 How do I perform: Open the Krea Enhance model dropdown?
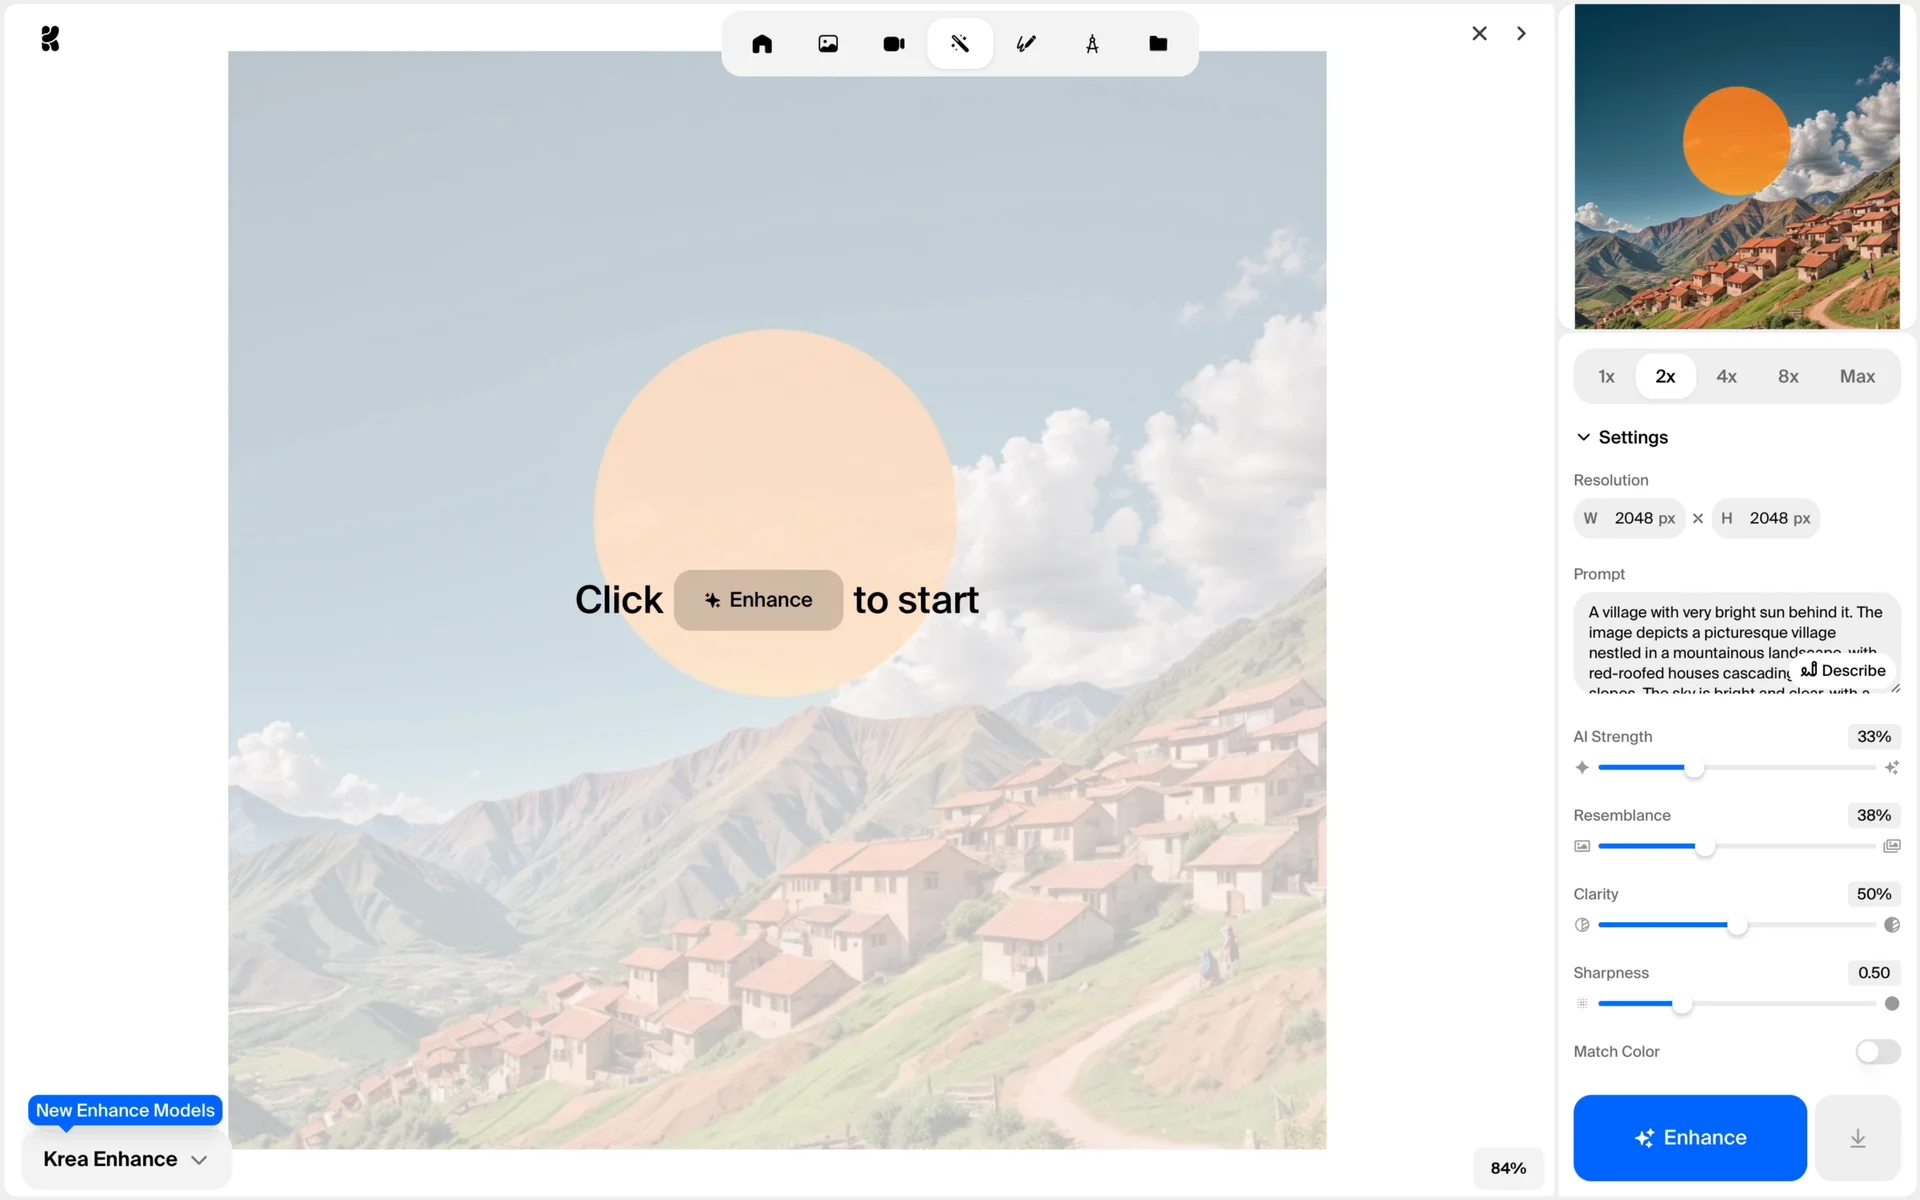tap(125, 1159)
